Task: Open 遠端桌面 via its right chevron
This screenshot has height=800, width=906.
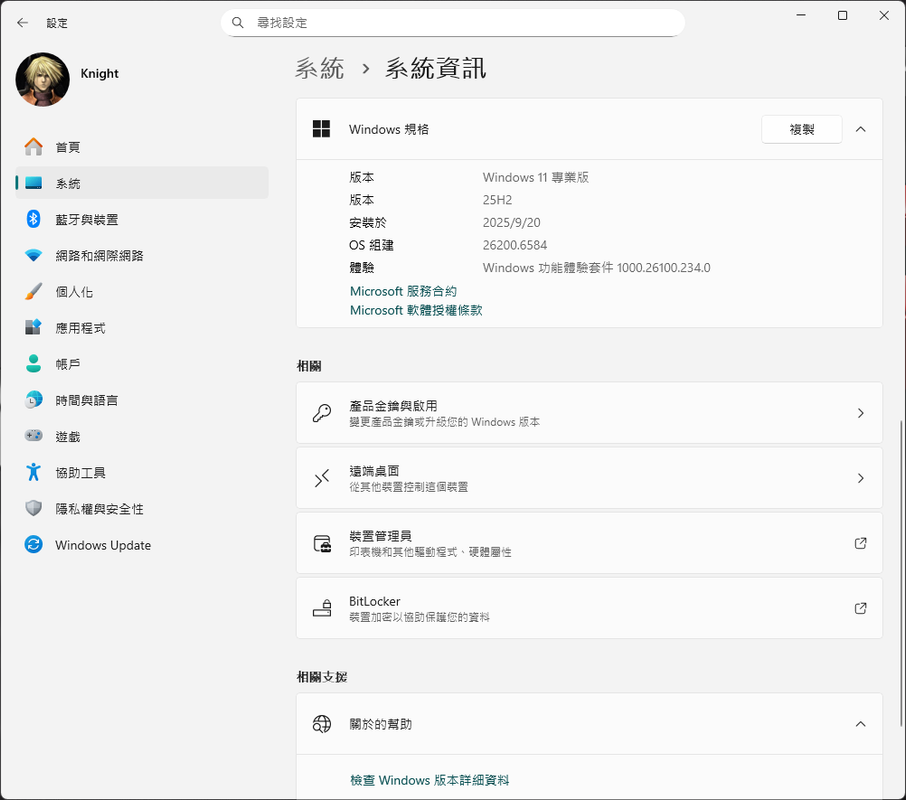Action: tap(860, 478)
